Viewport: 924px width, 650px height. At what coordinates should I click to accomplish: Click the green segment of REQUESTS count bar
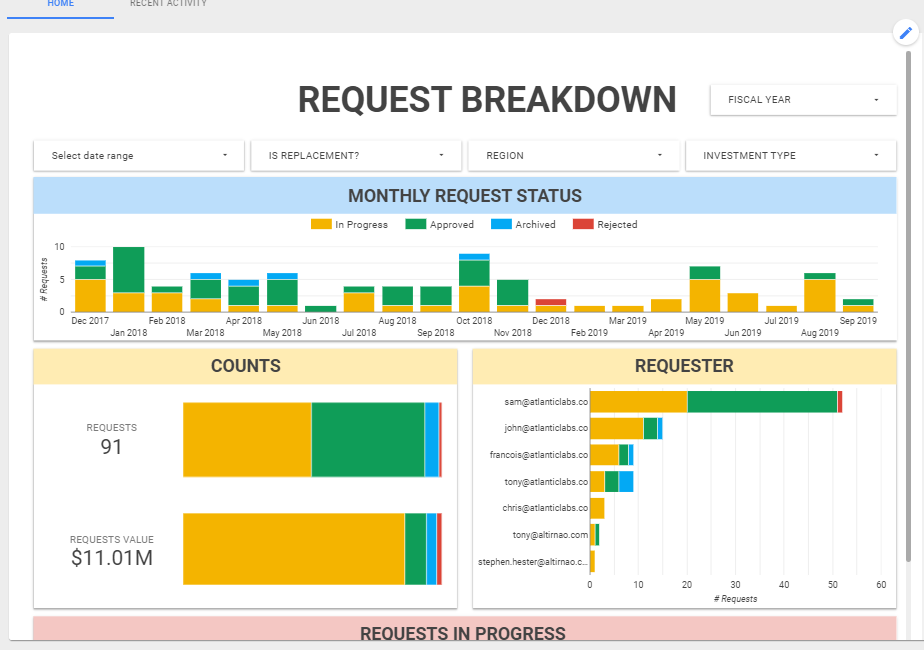click(368, 440)
